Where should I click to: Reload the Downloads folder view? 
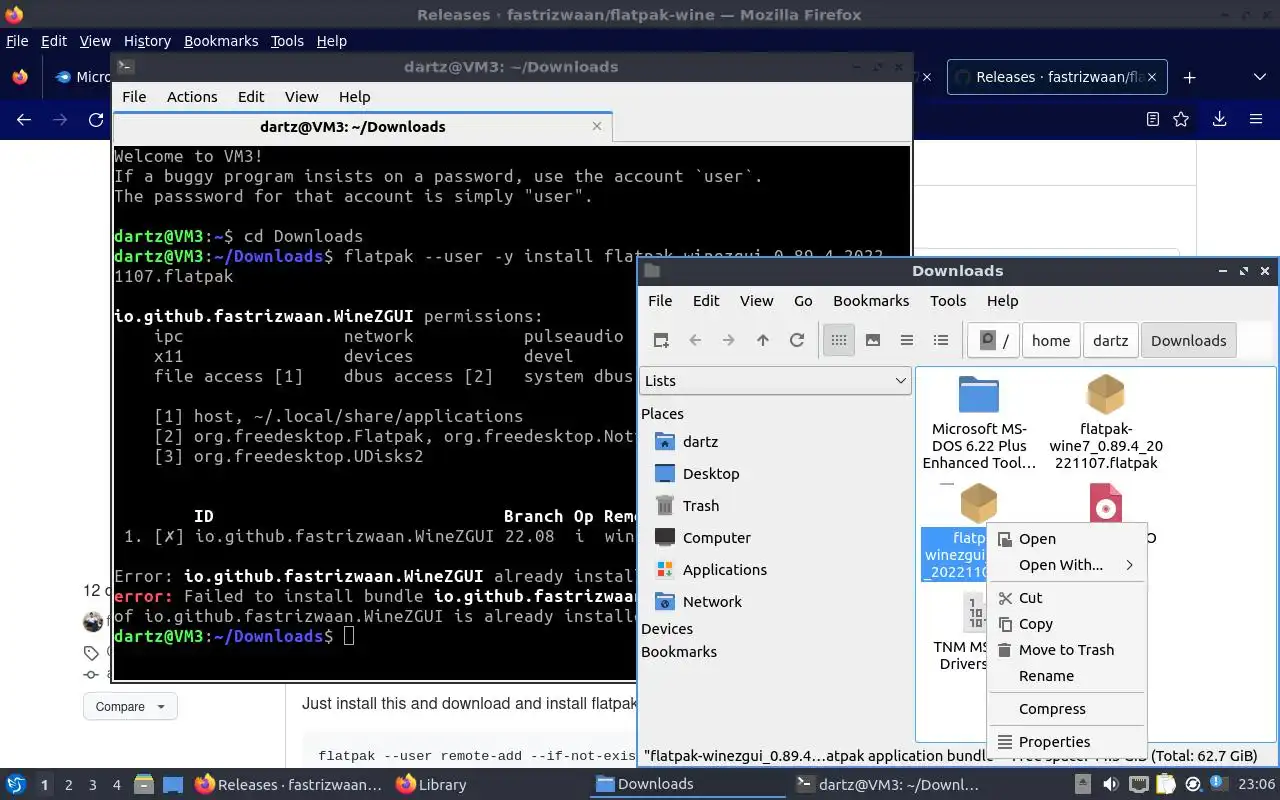coord(797,340)
